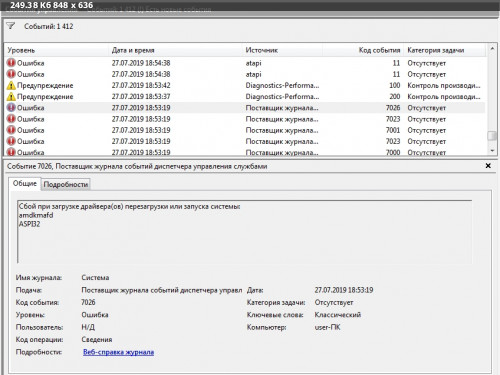The height and width of the screenshot is (375, 500).
Task: Close the event details pane
Action: point(488,166)
